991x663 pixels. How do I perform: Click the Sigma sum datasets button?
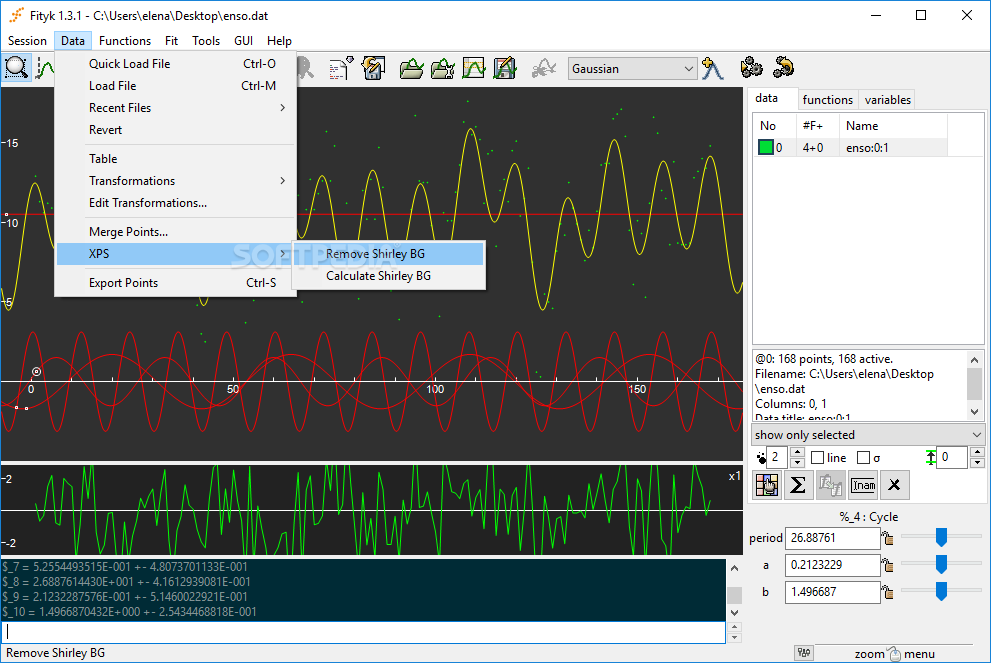[798, 485]
